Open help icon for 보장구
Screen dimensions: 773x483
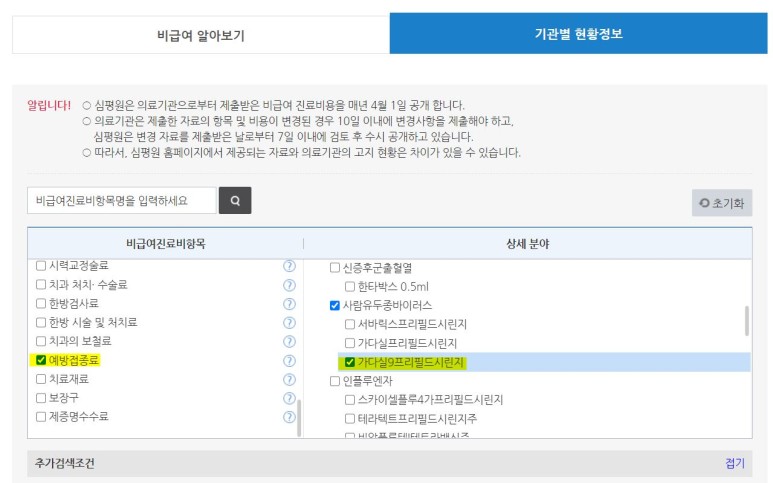pos(289,398)
